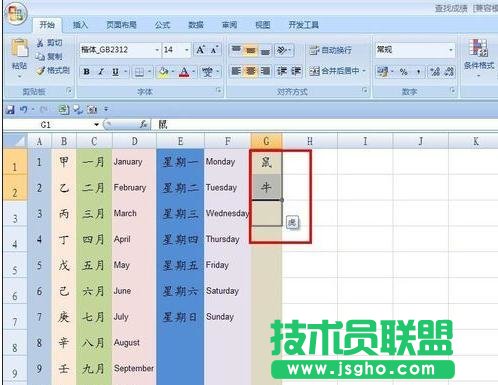Click the Decrease Decimal icon
The image size is (498, 385).
point(449,71)
